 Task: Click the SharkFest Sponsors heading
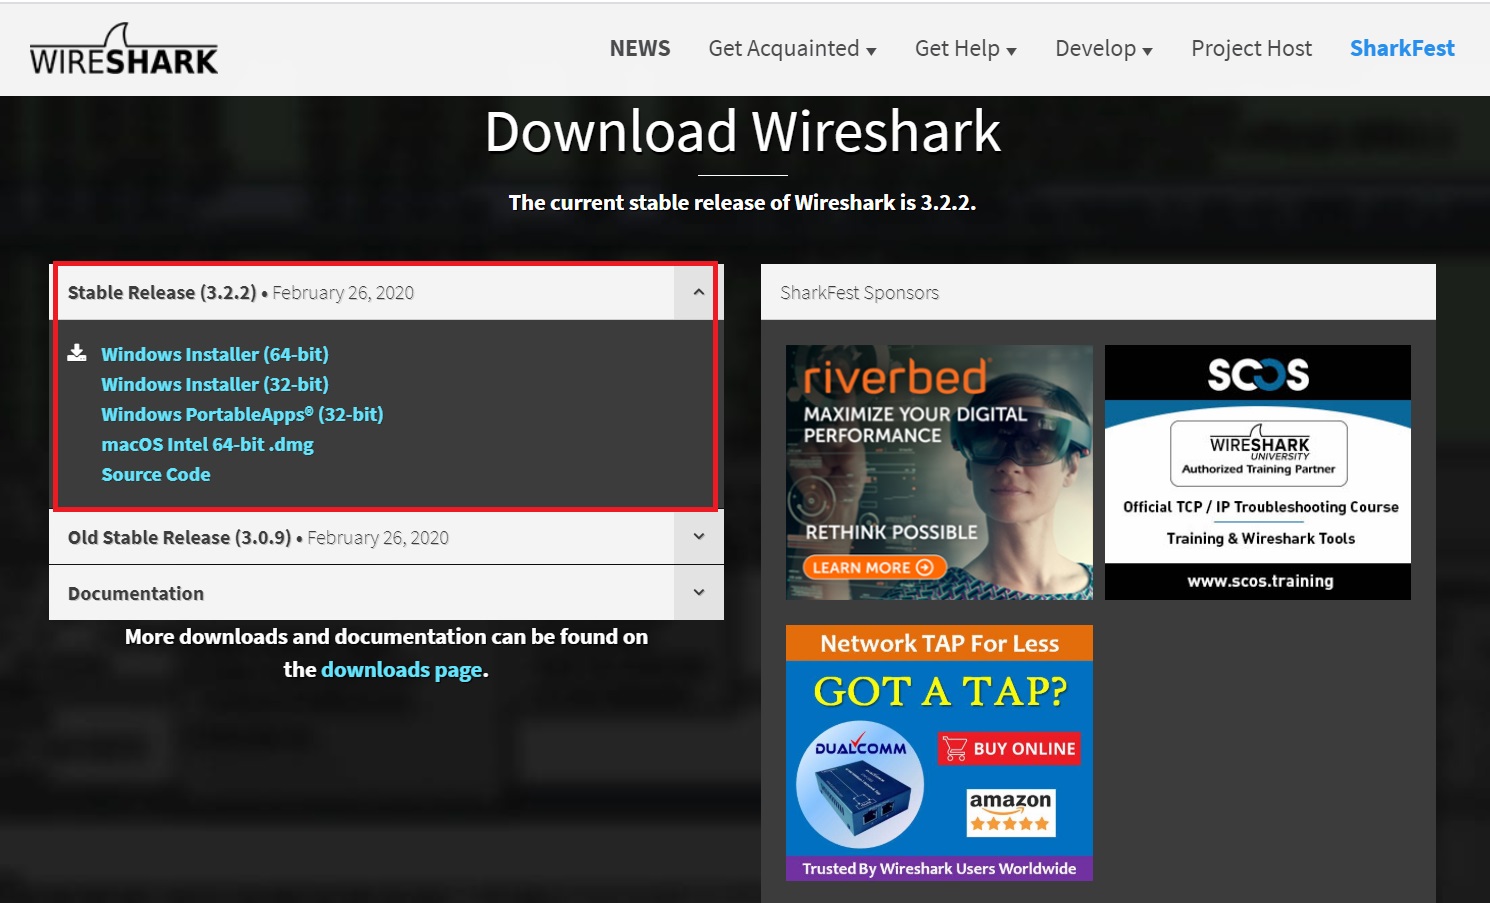859,293
